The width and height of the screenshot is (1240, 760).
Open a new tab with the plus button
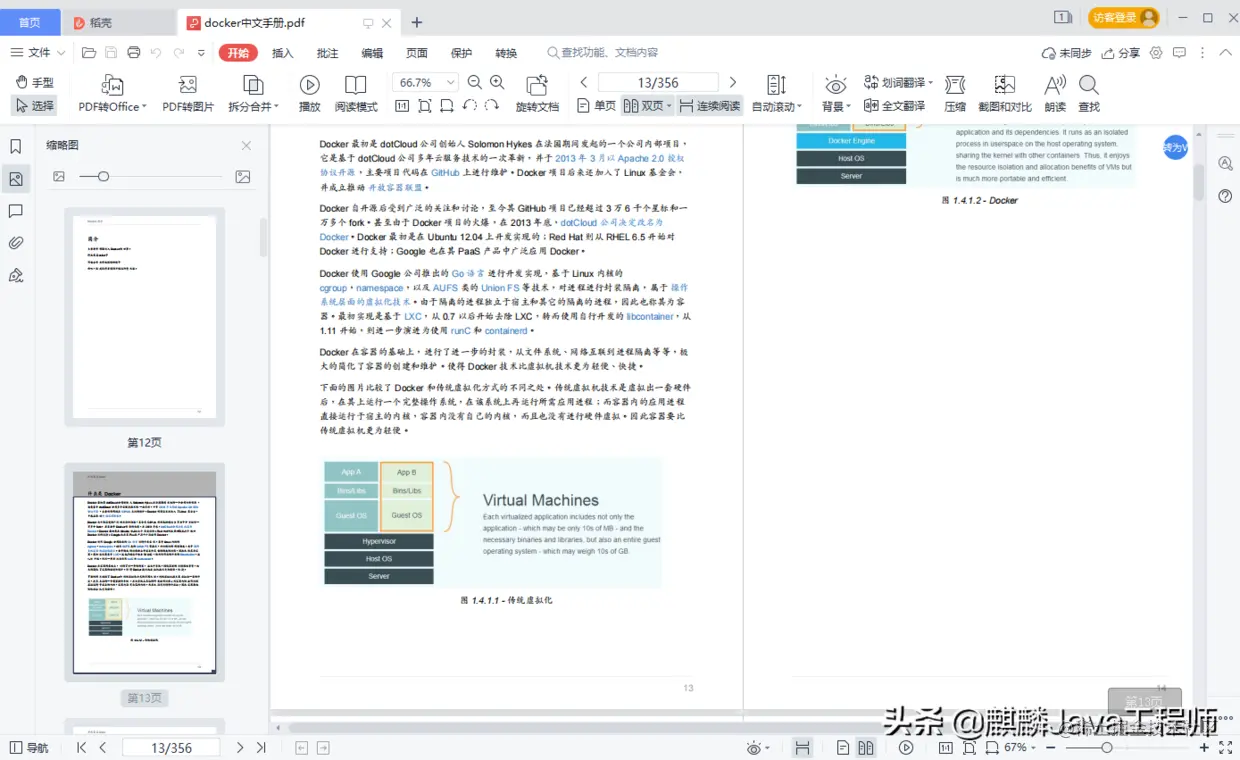(x=417, y=22)
